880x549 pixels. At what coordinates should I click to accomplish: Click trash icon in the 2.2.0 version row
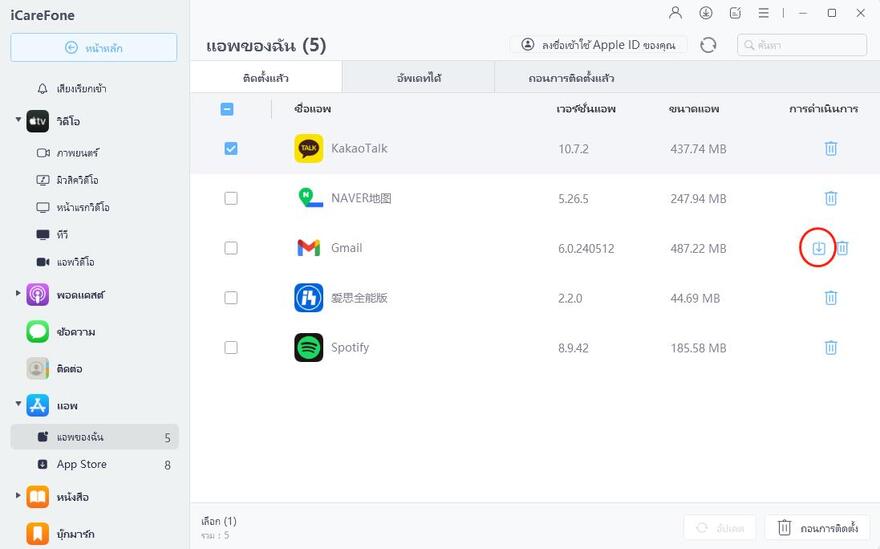(x=831, y=298)
